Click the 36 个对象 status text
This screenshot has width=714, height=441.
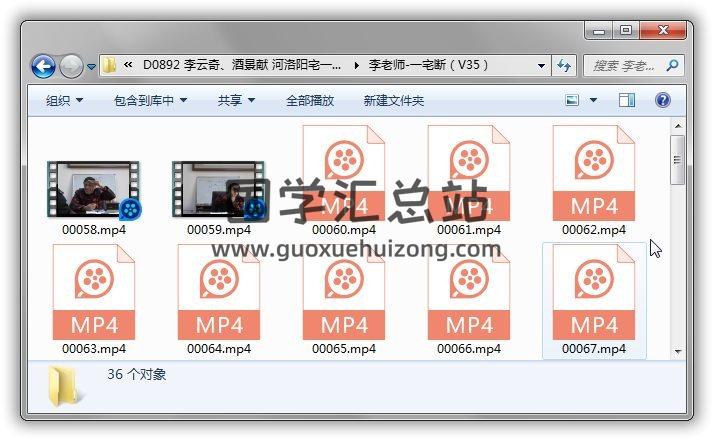[137, 374]
